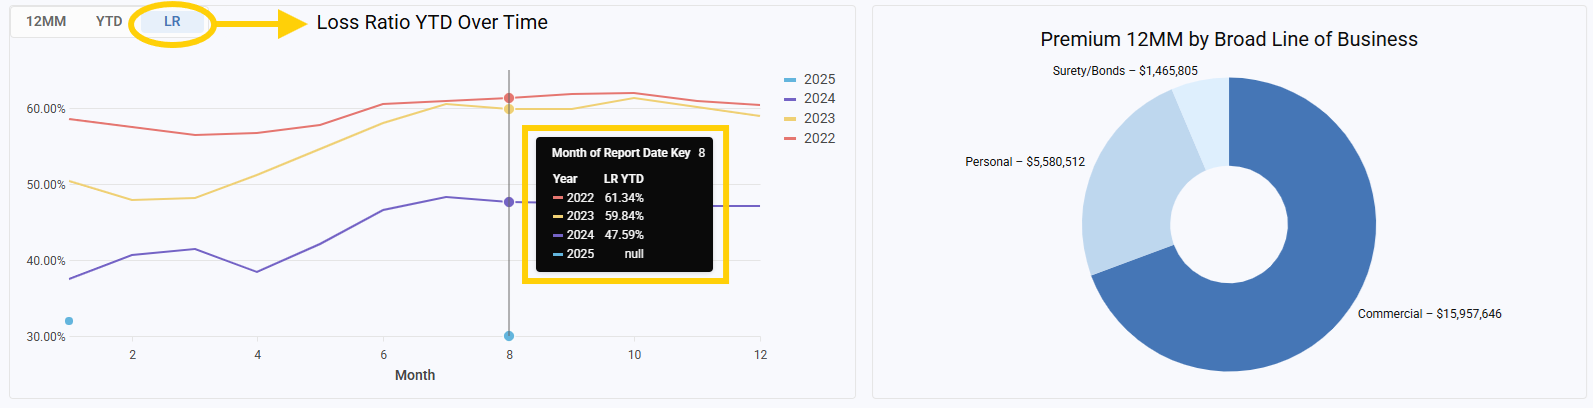Switch to the YTD tab
Screen dimensions: 1593x410
[109, 21]
